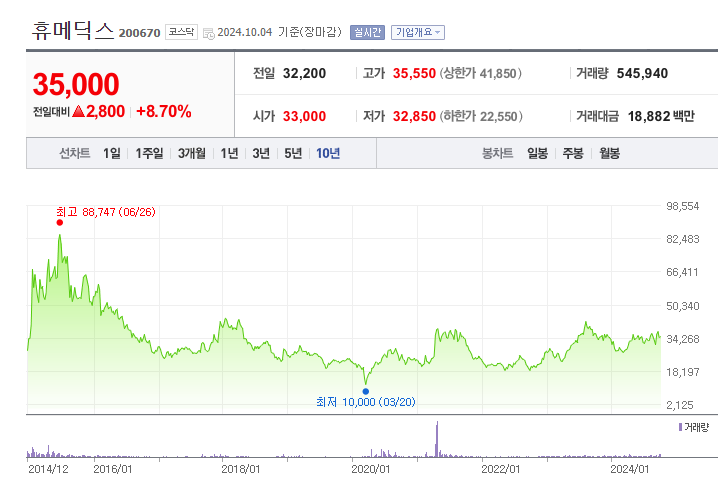
Task: Switch to 월봉 monthly candle chart
Action: tap(609, 153)
